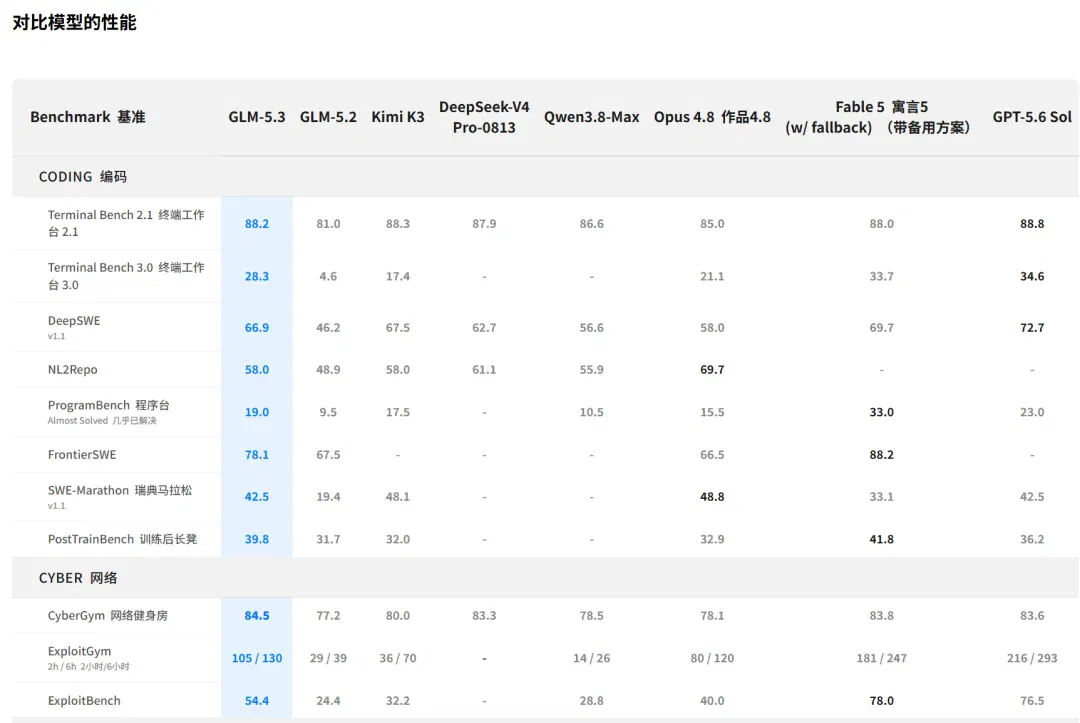1080x723 pixels.
Task: Click GLM-5.2 score 4.6
Action: [328, 276]
